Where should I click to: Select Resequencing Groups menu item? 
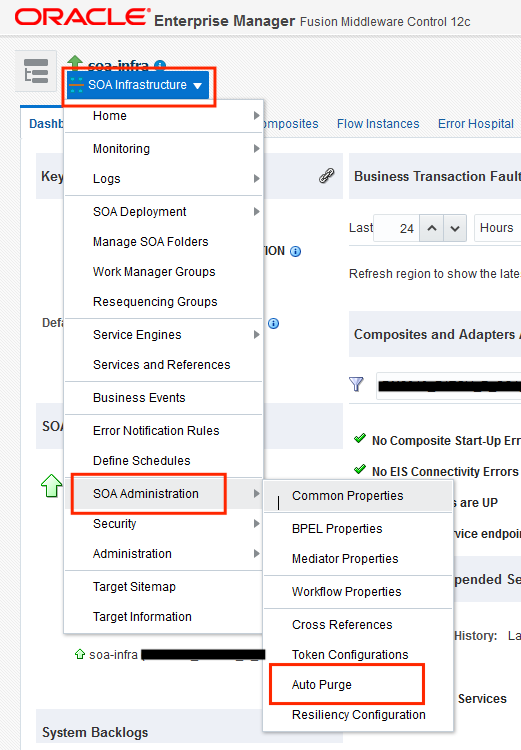click(163, 302)
